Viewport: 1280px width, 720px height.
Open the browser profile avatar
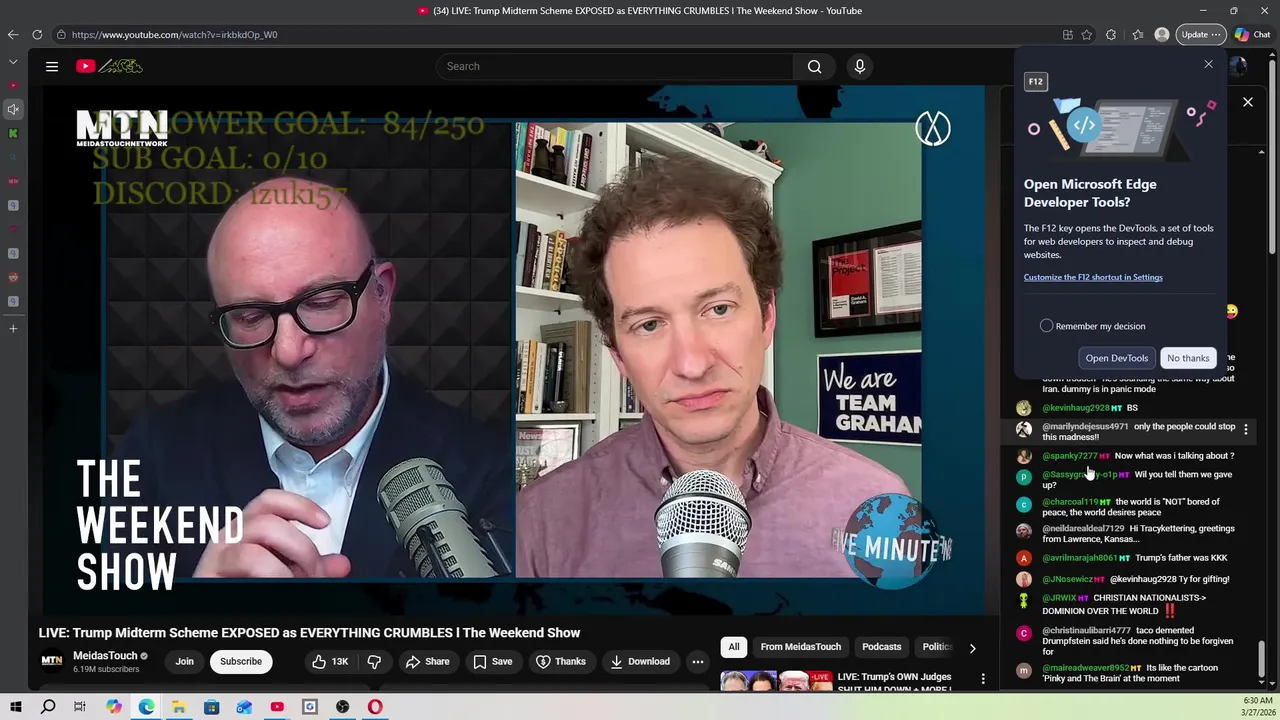click(x=1161, y=34)
